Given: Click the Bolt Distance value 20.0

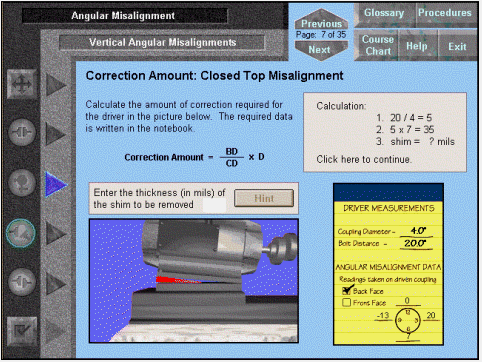Looking at the screenshot, I should (415, 243).
